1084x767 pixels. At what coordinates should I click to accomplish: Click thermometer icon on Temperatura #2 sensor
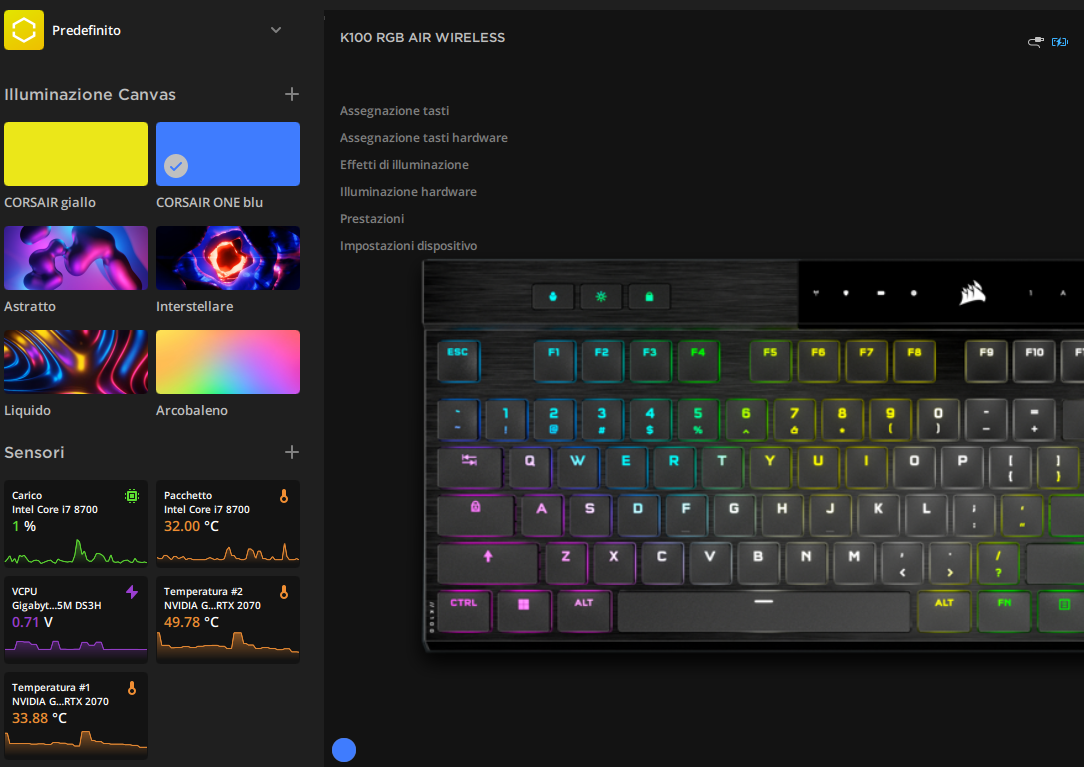284,592
